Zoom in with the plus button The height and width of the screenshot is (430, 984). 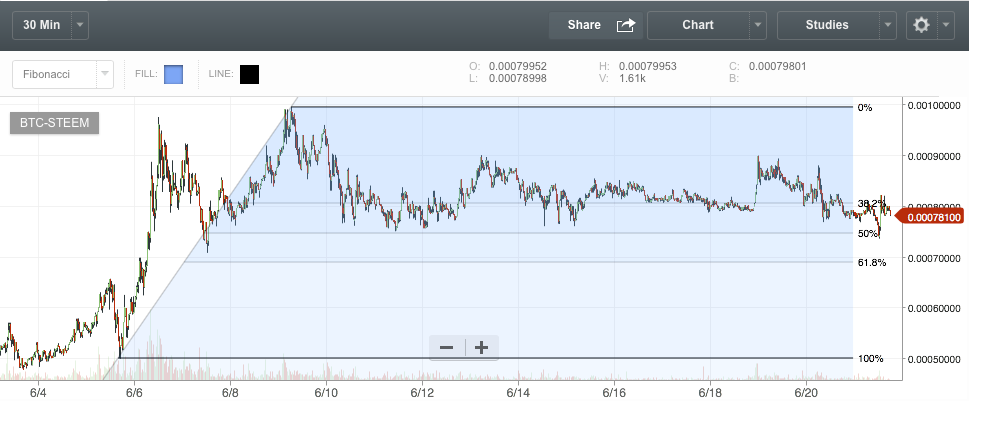point(481,348)
